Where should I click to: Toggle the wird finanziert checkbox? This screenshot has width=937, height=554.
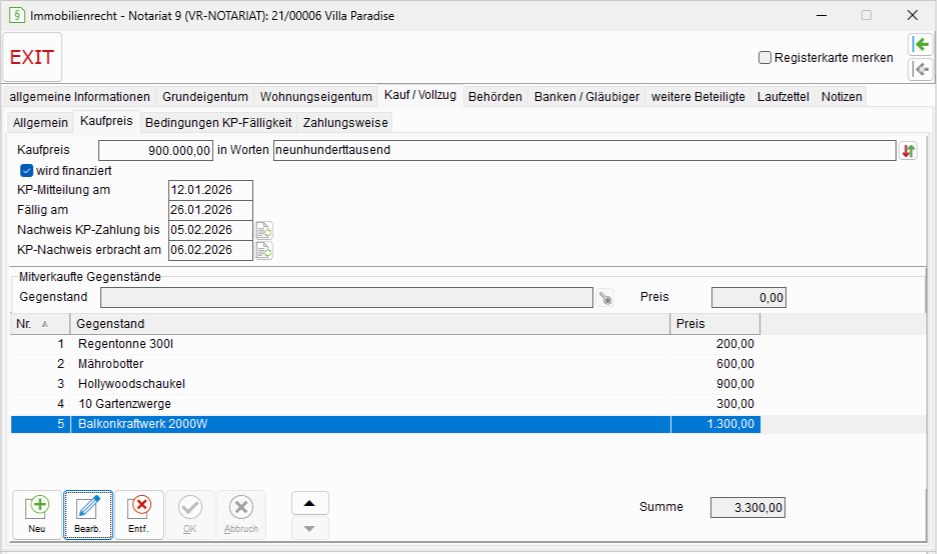point(26,171)
